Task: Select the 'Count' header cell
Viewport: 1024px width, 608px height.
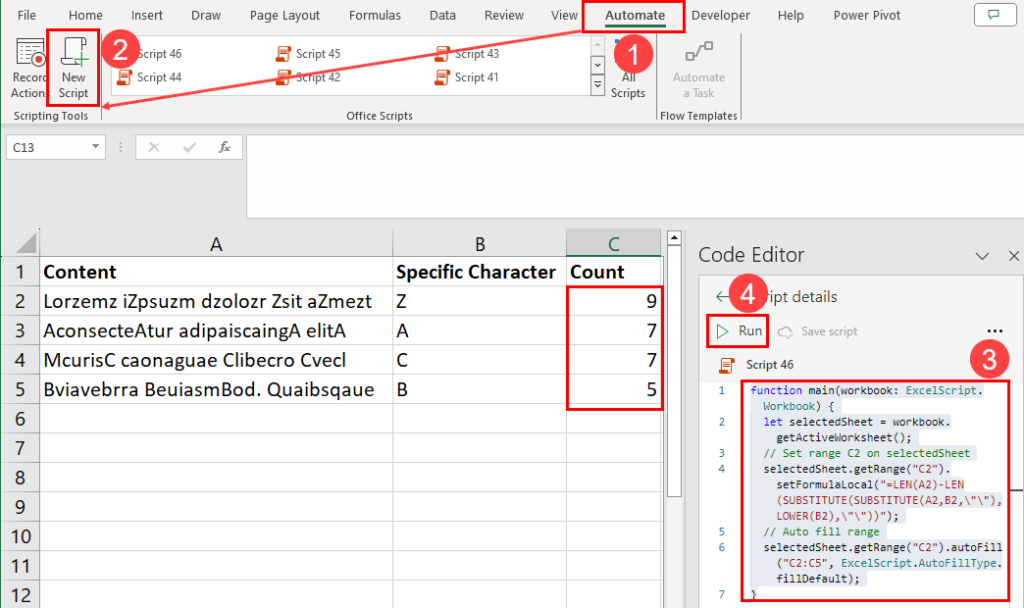Action: (x=614, y=272)
